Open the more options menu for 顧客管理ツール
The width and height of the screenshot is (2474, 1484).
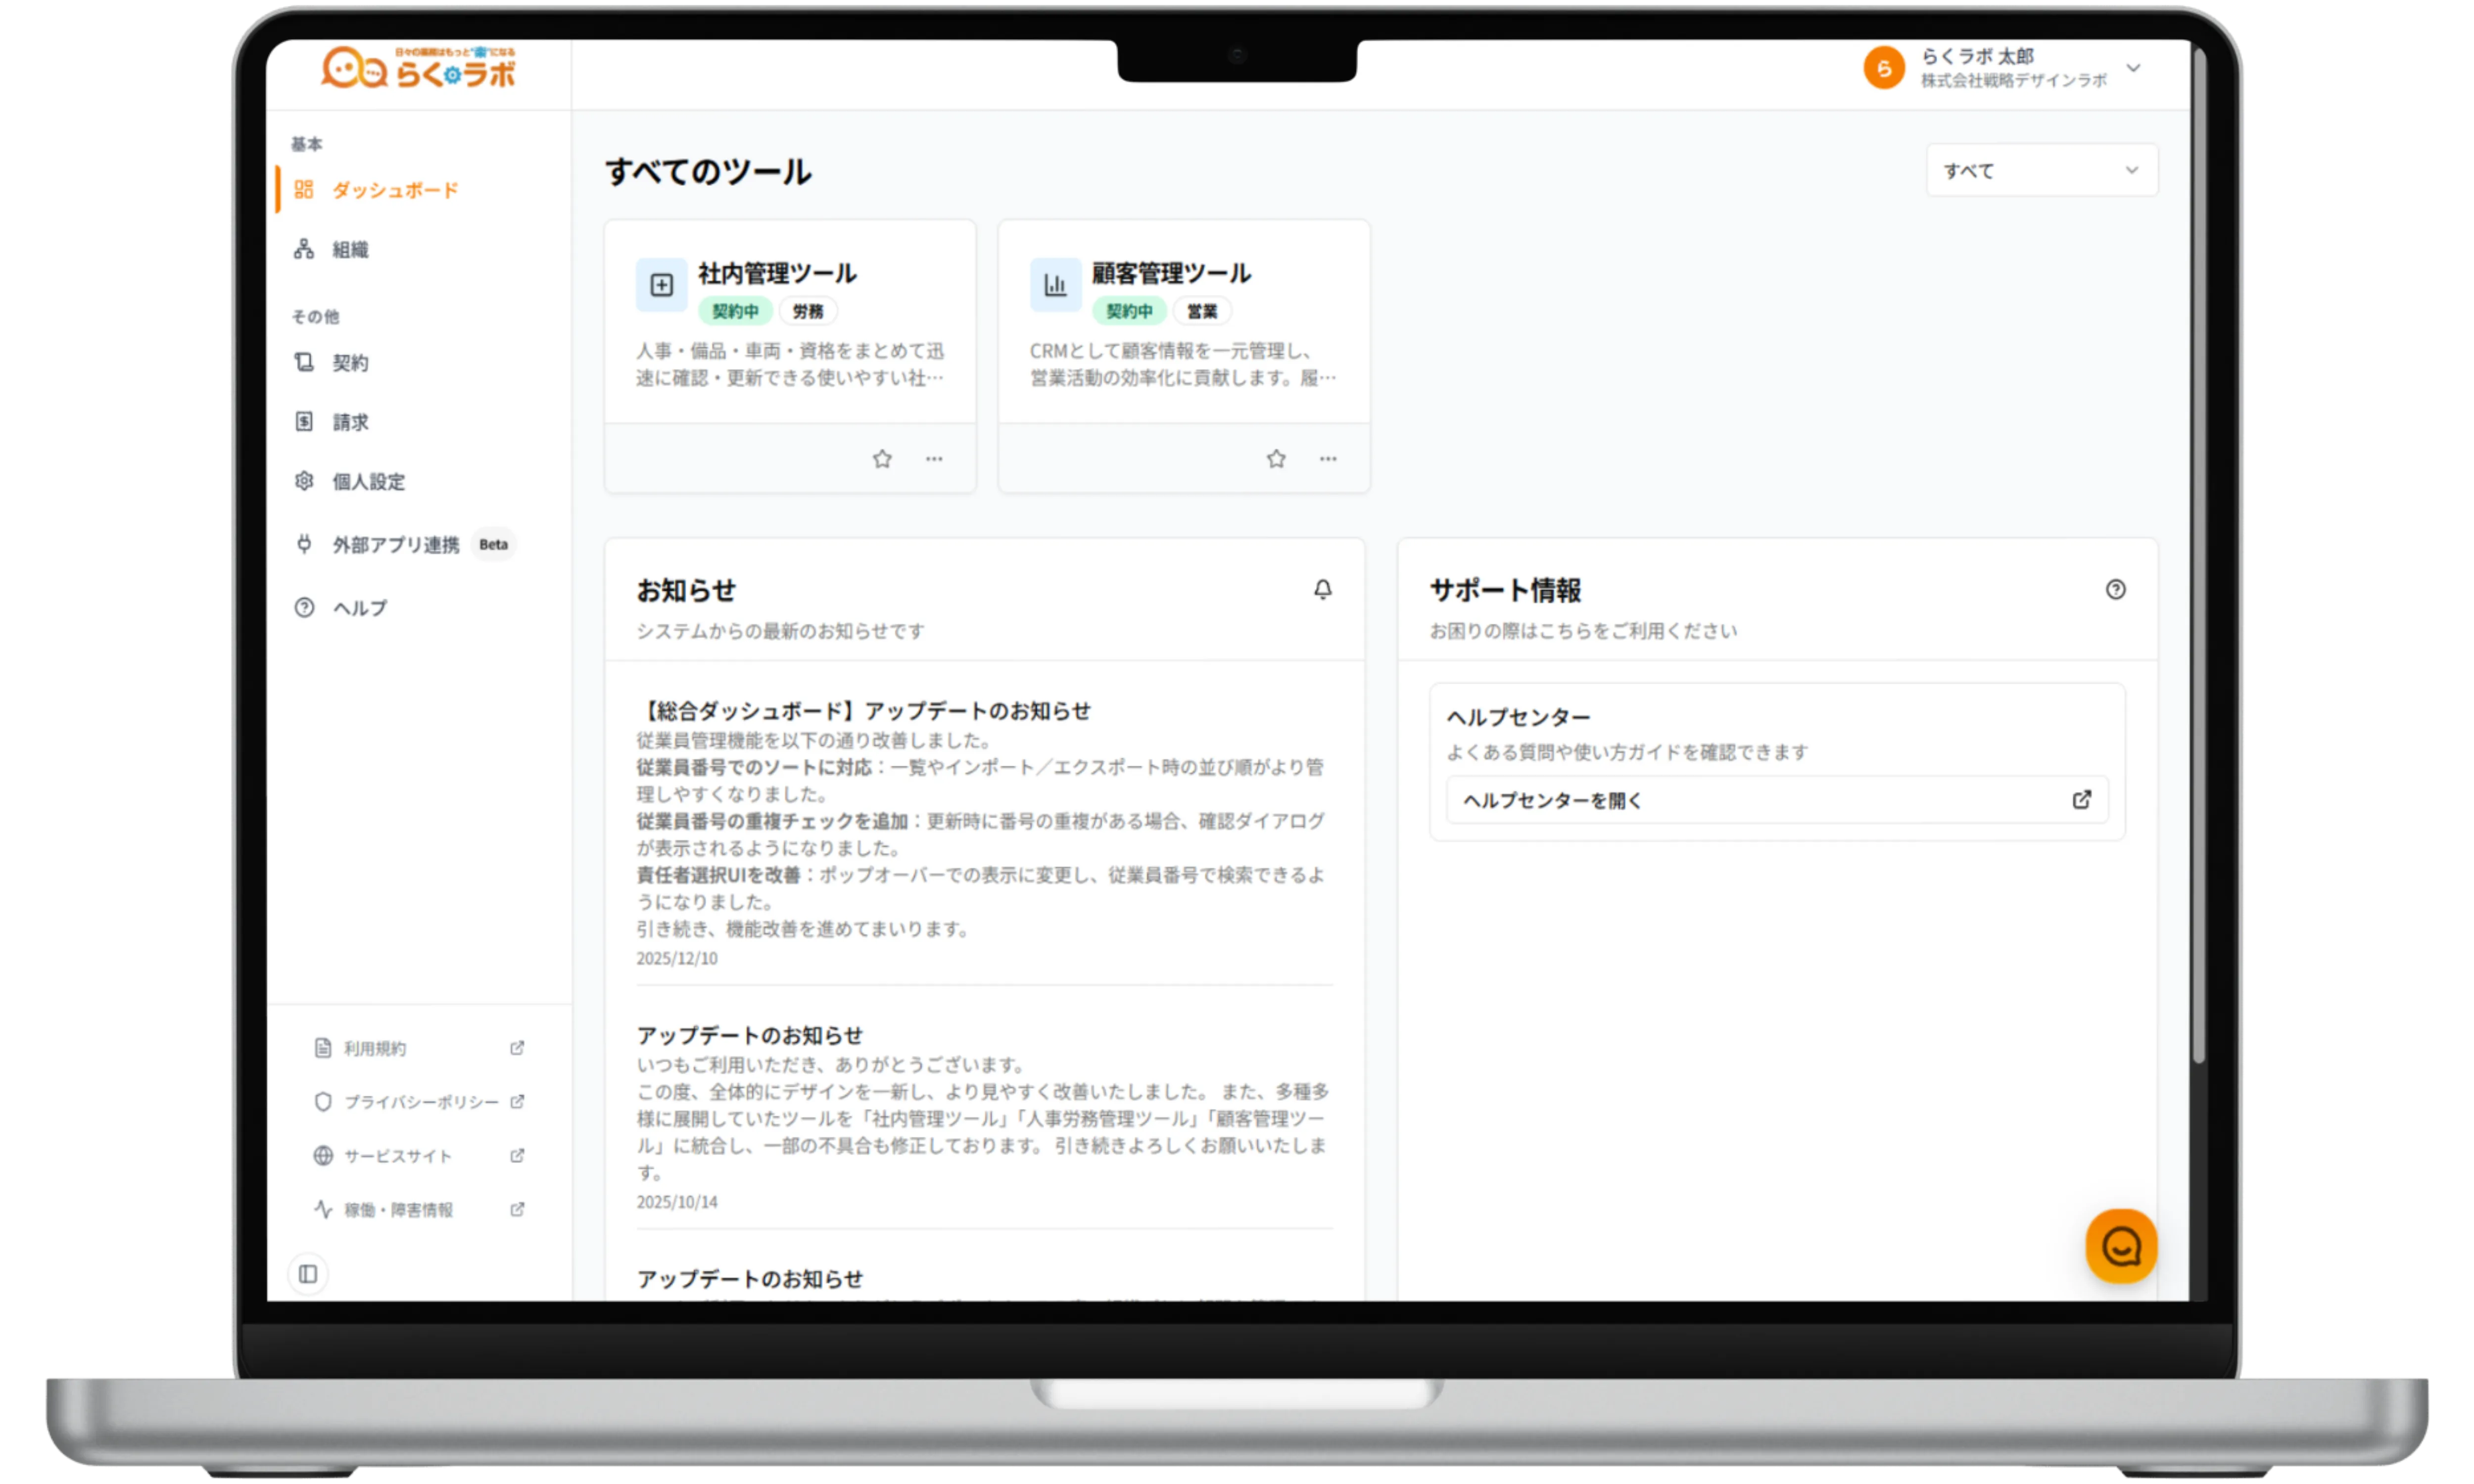click(x=1328, y=459)
